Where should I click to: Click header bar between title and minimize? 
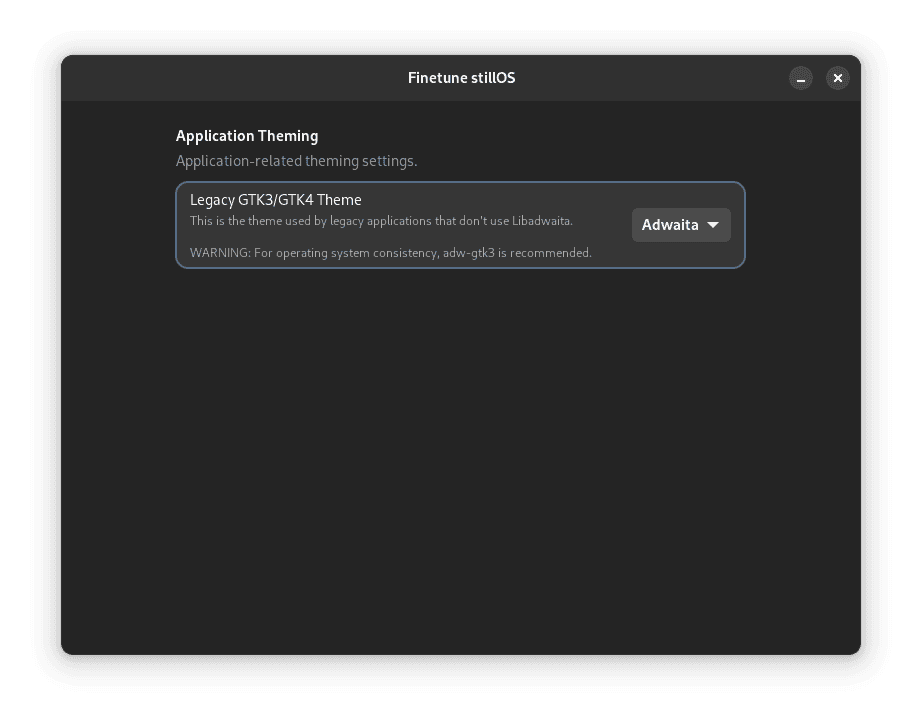click(650, 78)
